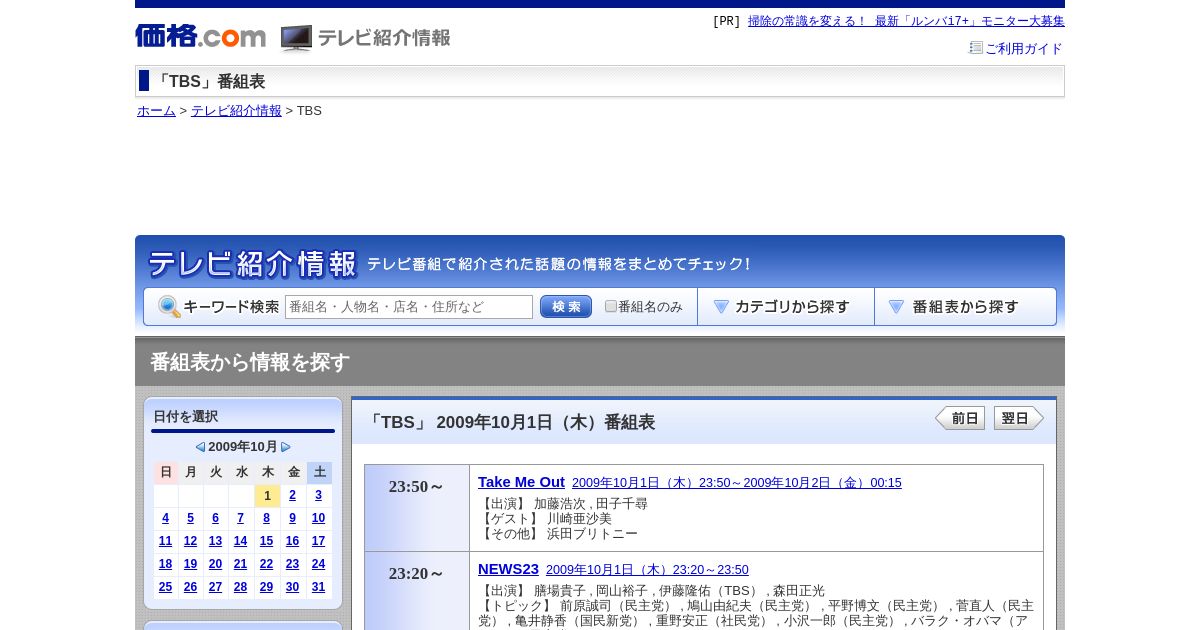This screenshot has height=630, width=1200.
Task: Go to previous month arrow in calendar
Action: (x=200, y=447)
